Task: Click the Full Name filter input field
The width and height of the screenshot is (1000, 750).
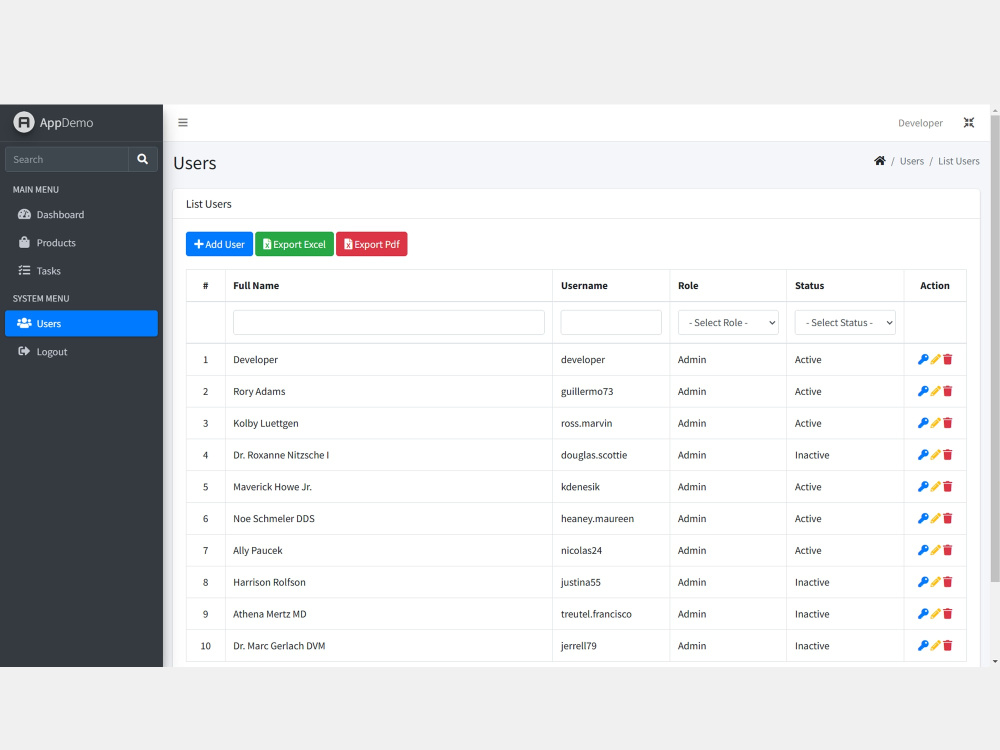Action: 388,322
